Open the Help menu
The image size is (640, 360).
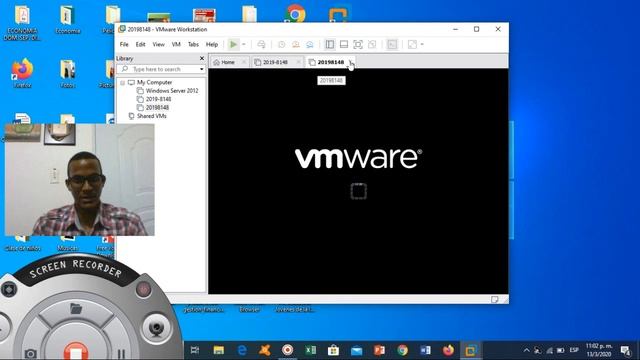point(211,44)
